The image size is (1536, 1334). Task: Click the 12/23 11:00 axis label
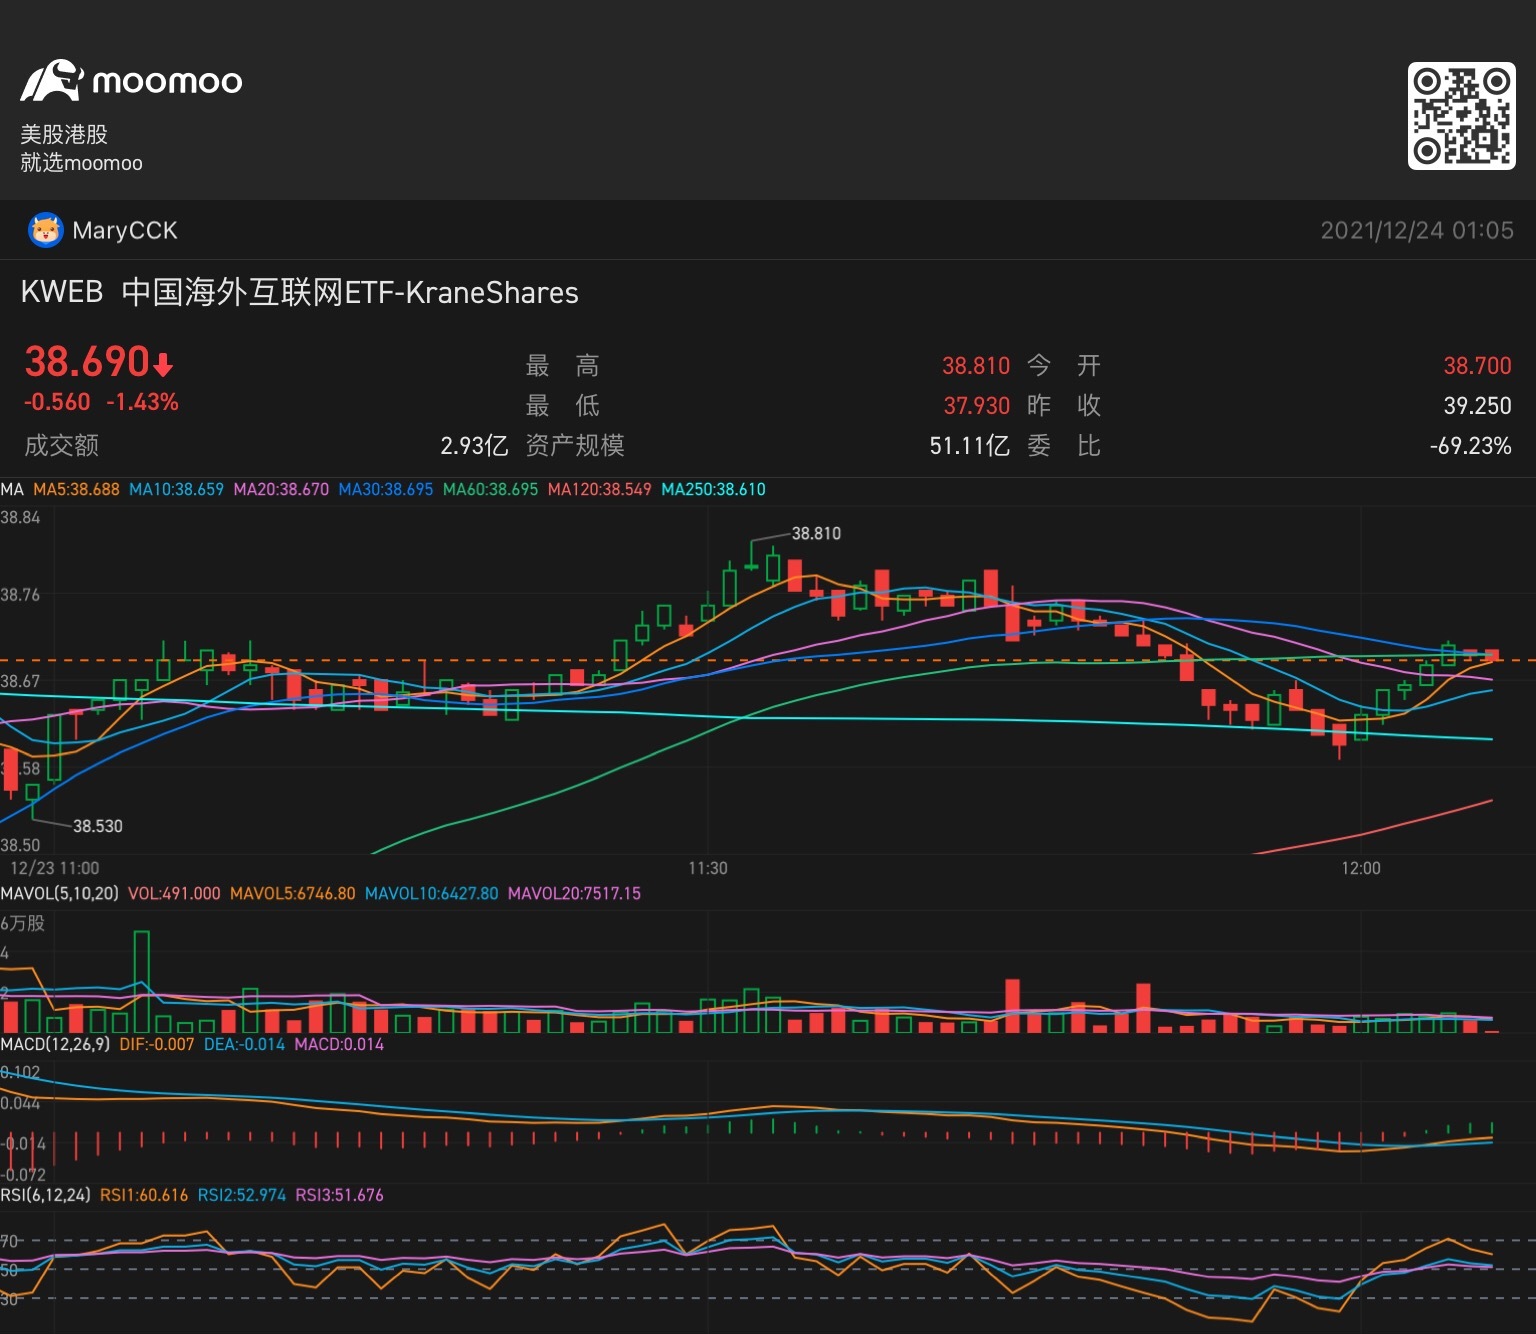(x=55, y=868)
